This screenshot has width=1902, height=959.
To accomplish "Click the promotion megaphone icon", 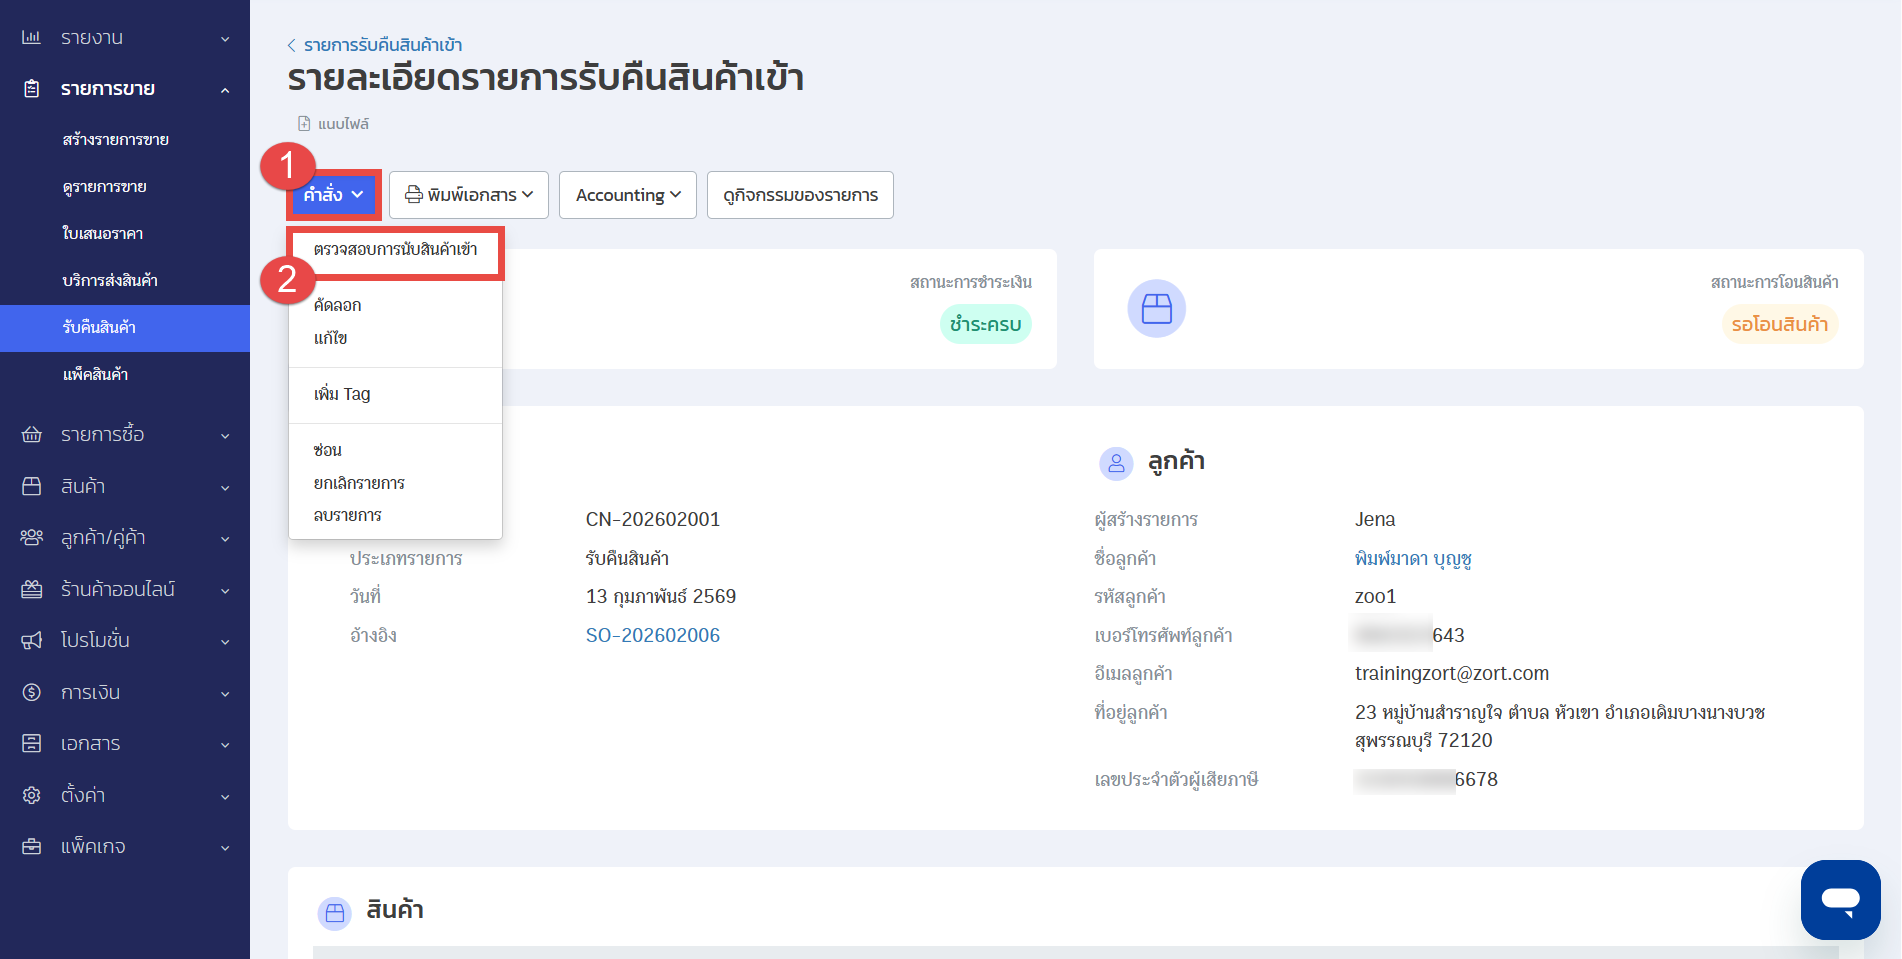I will coord(31,640).
